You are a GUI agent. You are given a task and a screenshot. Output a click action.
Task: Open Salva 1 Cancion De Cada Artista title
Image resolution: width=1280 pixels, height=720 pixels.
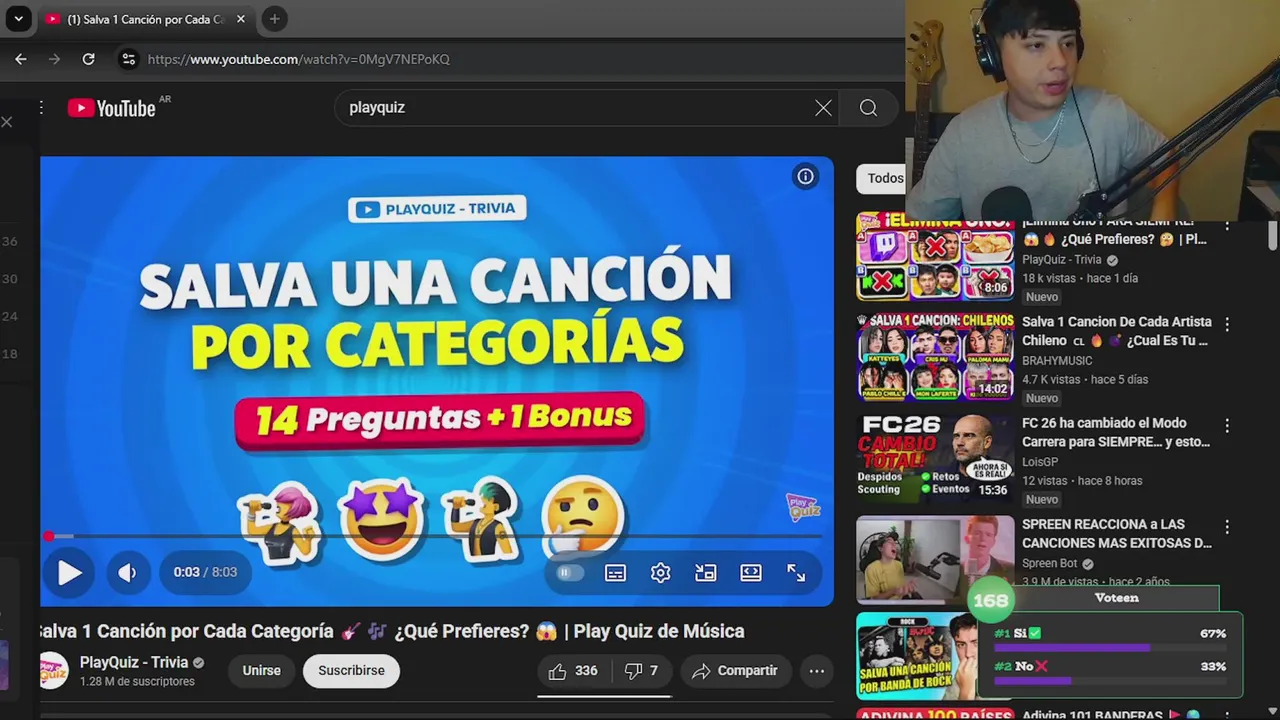tap(1116, 331)
